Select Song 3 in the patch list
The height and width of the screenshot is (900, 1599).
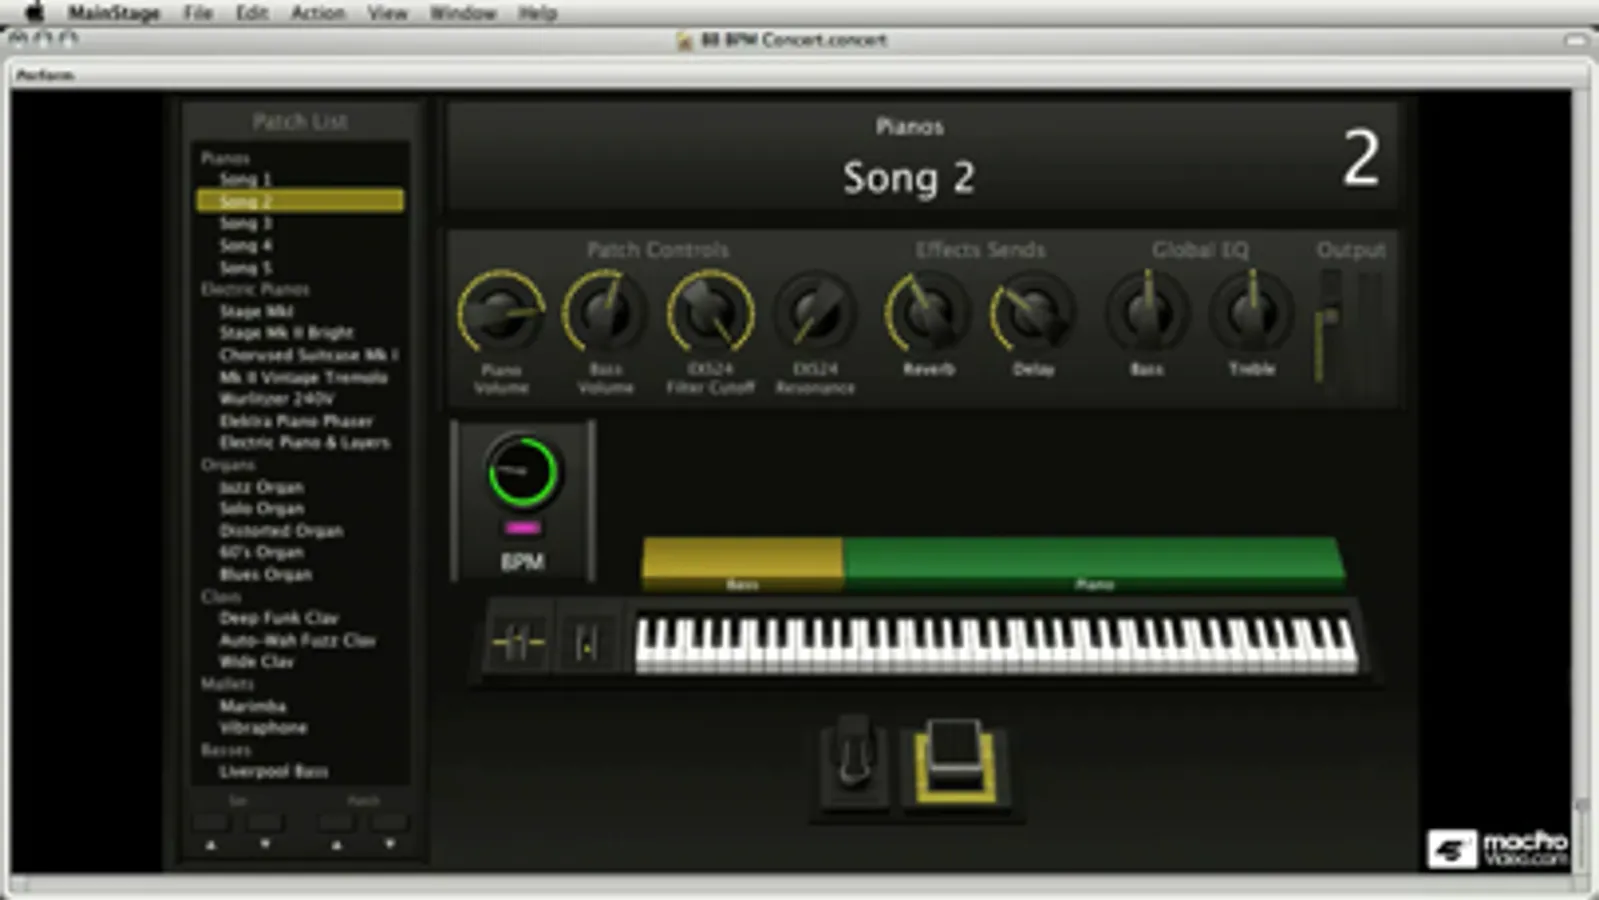pos(246,223)
